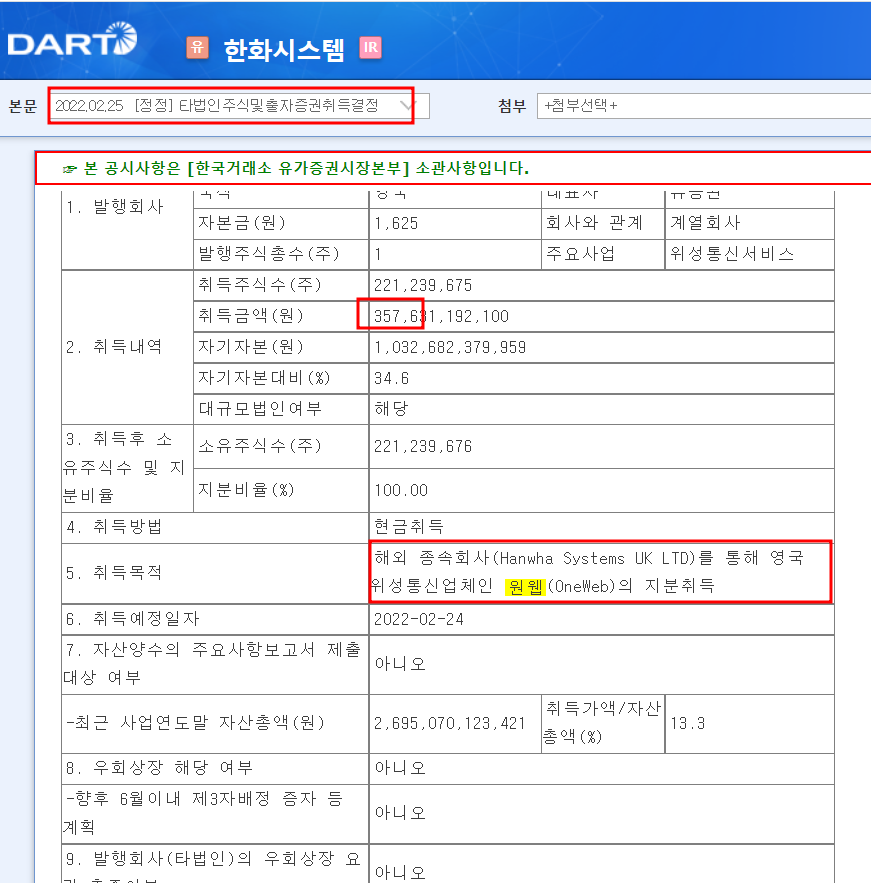This screenshot has width=871, height=883.
Task: Click the highlighted 원웹 word
Action: point(525,587)
